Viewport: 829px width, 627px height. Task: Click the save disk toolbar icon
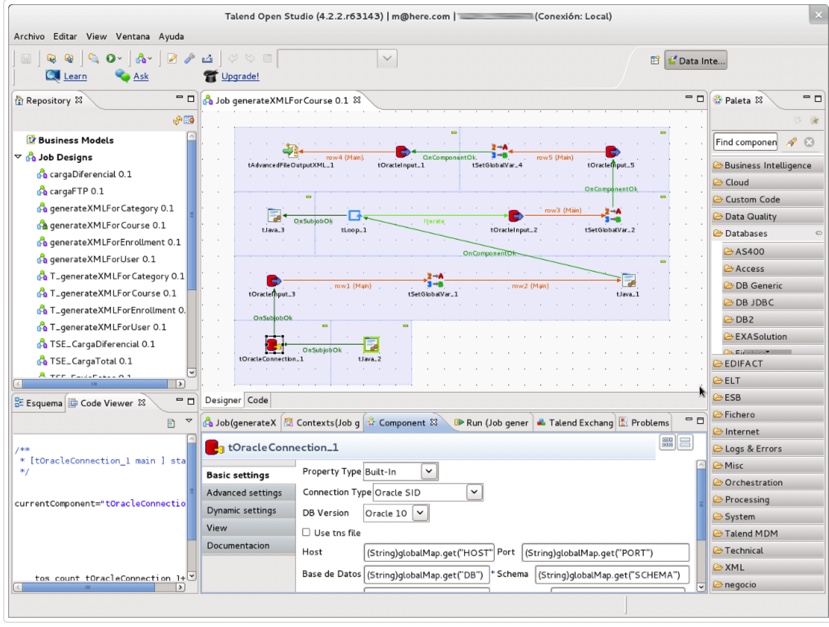(x=25, y=59)
